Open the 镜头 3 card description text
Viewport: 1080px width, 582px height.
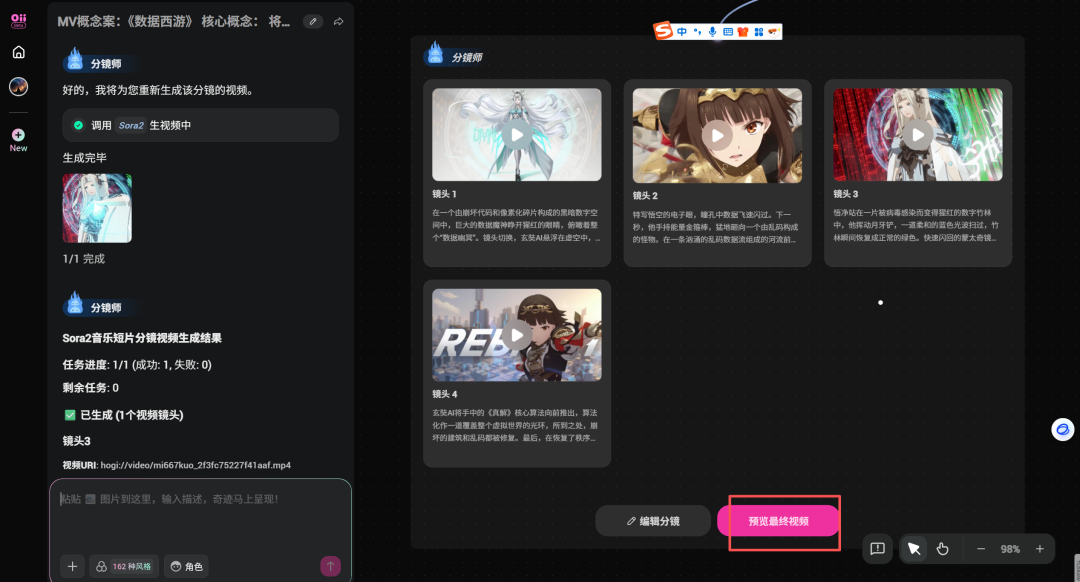(x=917, y=225)
